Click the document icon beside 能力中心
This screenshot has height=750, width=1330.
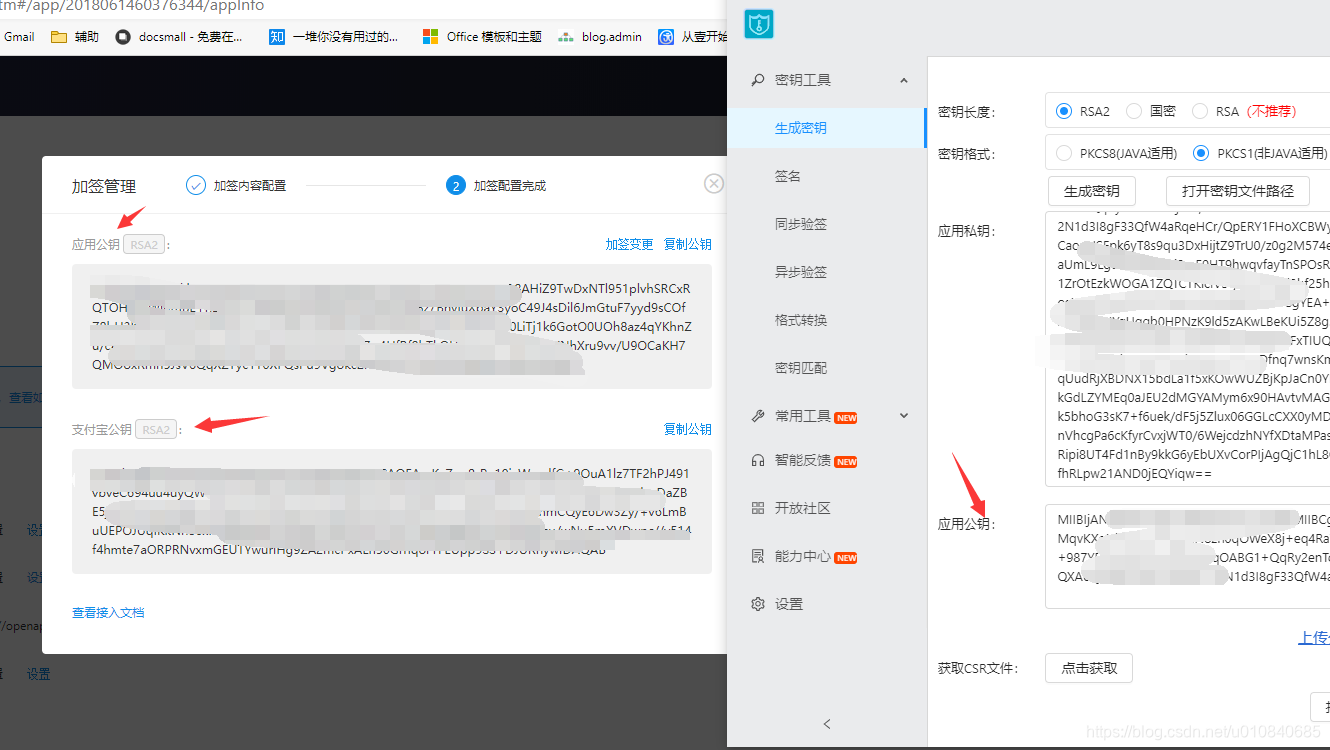tap(758, 556)
